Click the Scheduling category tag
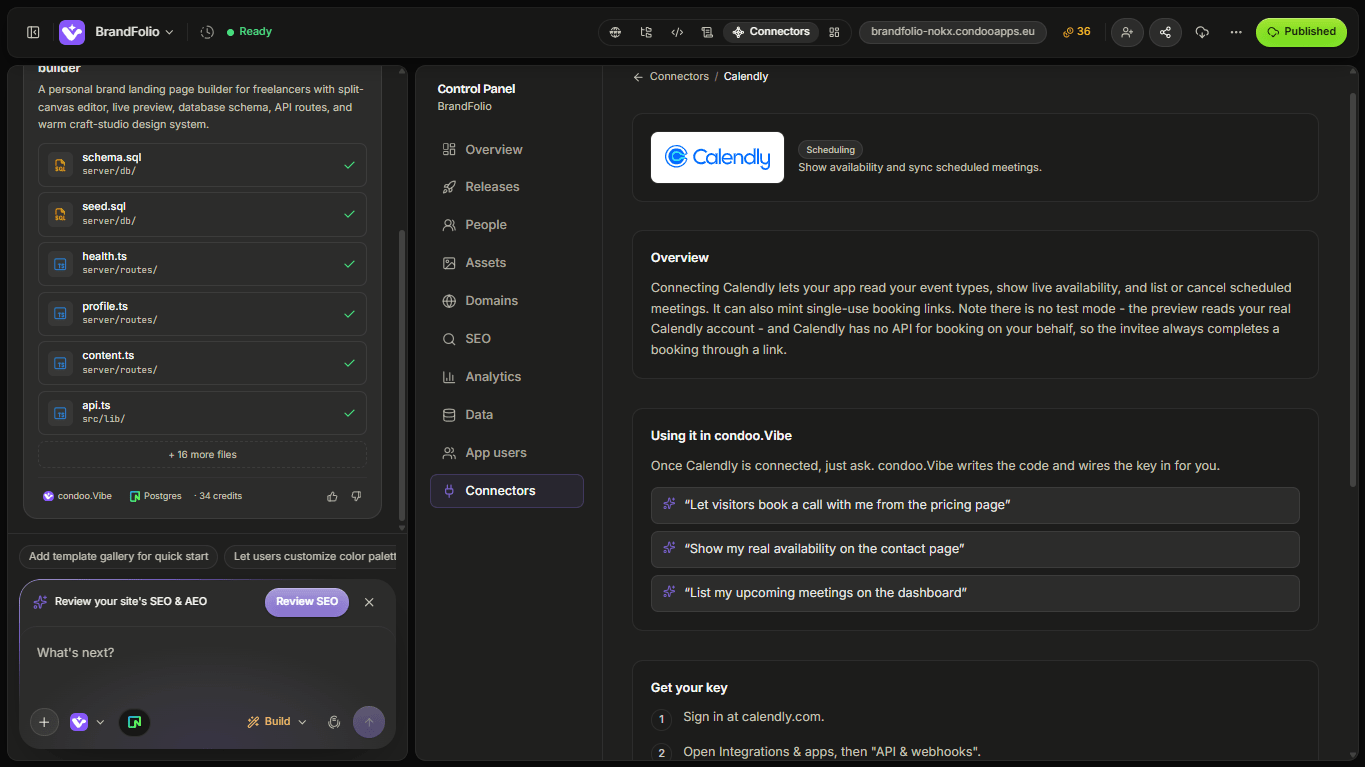This screenshot has height=767, width=1365. [830, 150]
